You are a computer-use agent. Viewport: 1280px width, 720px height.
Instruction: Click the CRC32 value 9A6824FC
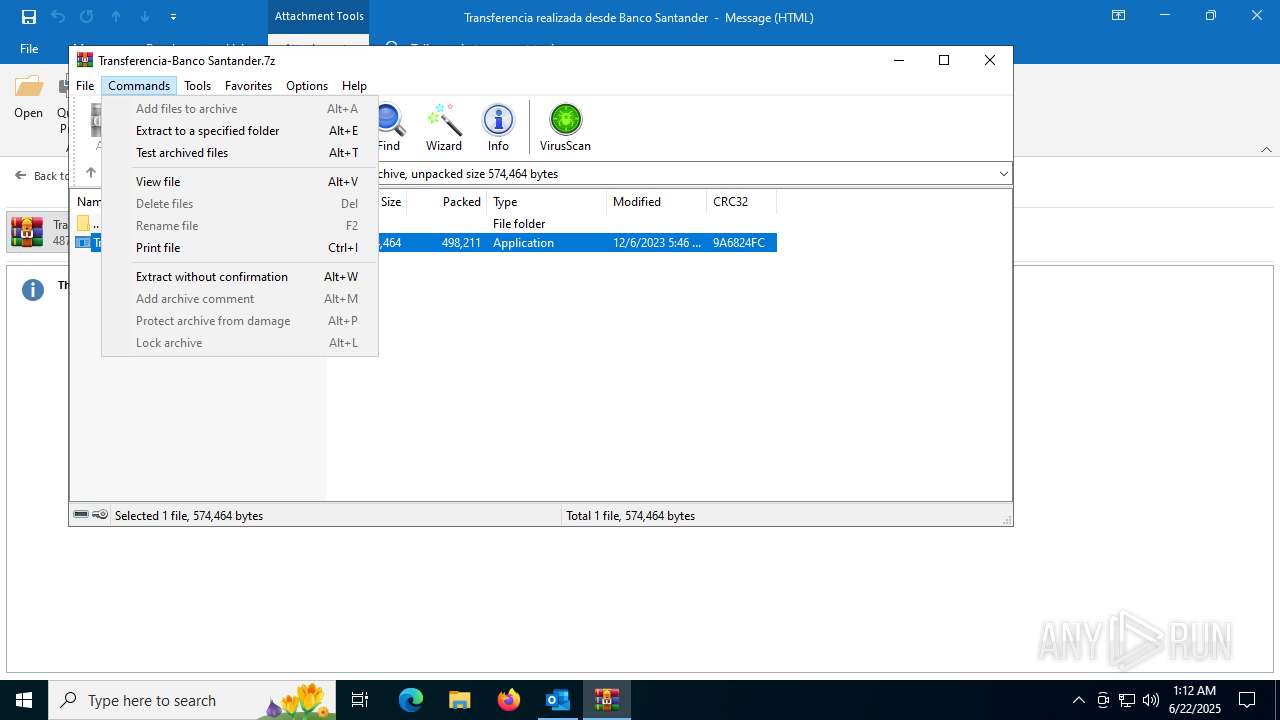(738, 243)
